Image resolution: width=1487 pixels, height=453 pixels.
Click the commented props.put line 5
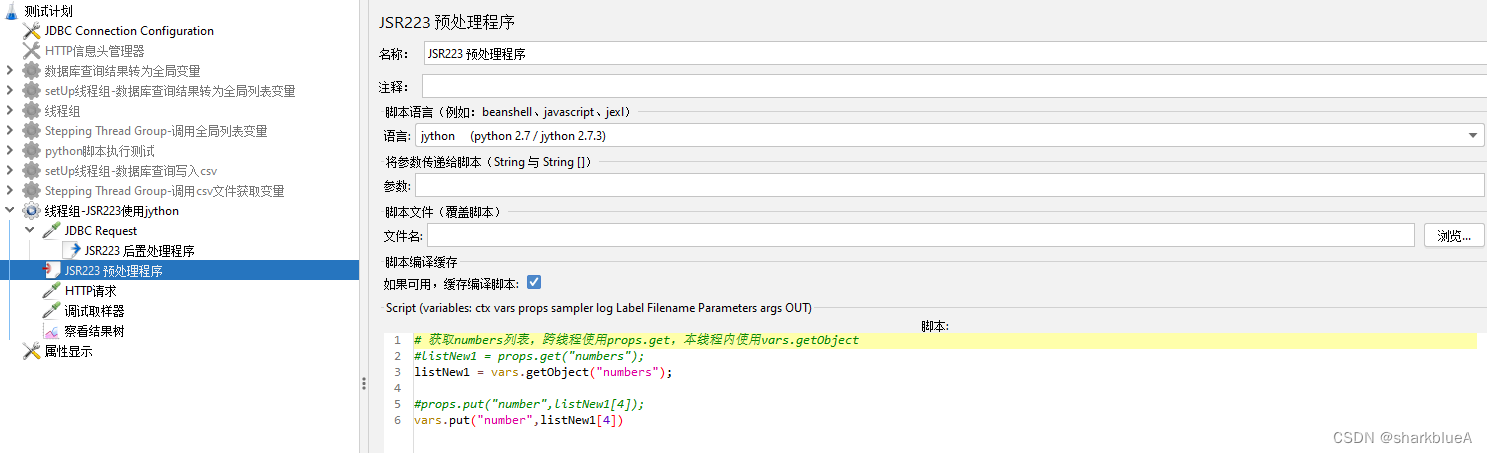click(x=529, y=404)
